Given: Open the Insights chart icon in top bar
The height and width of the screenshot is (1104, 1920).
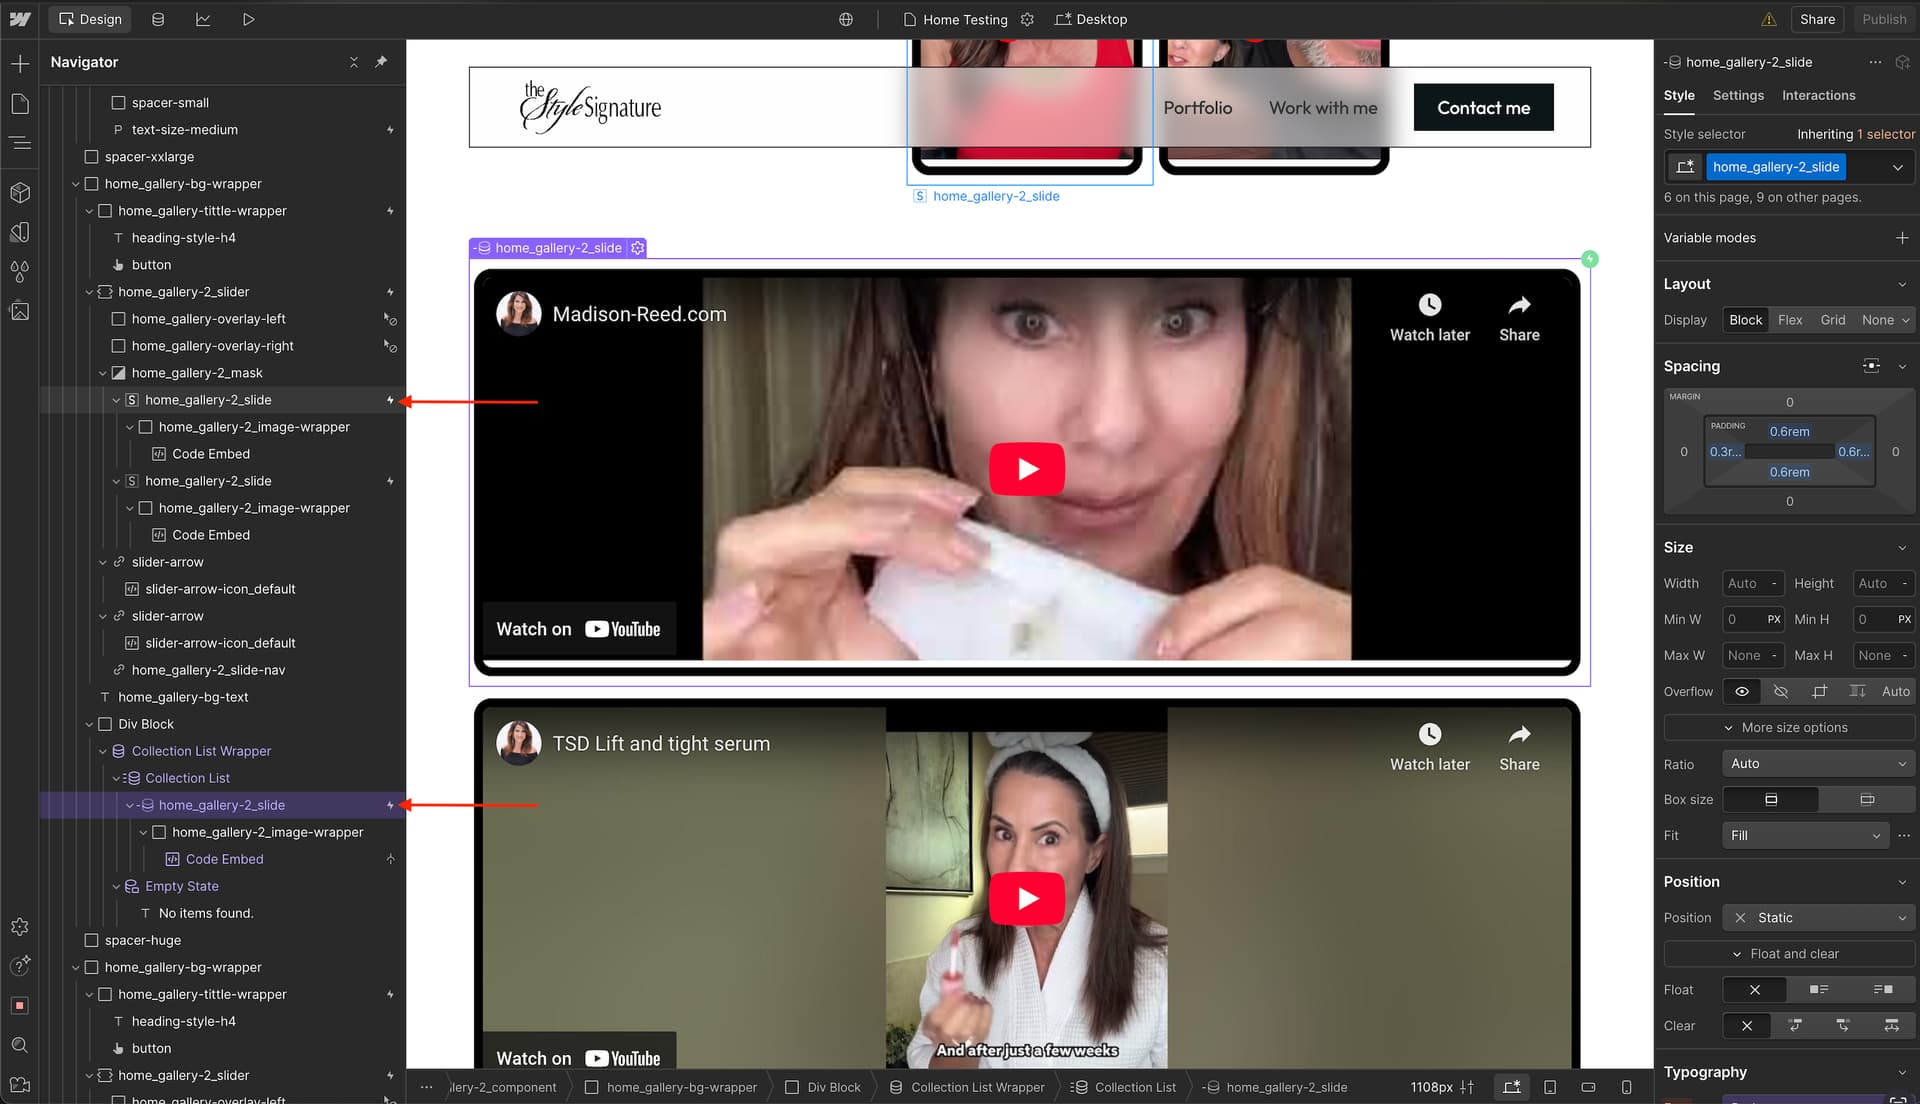Looking at the screenshot, I should (203, 19).
